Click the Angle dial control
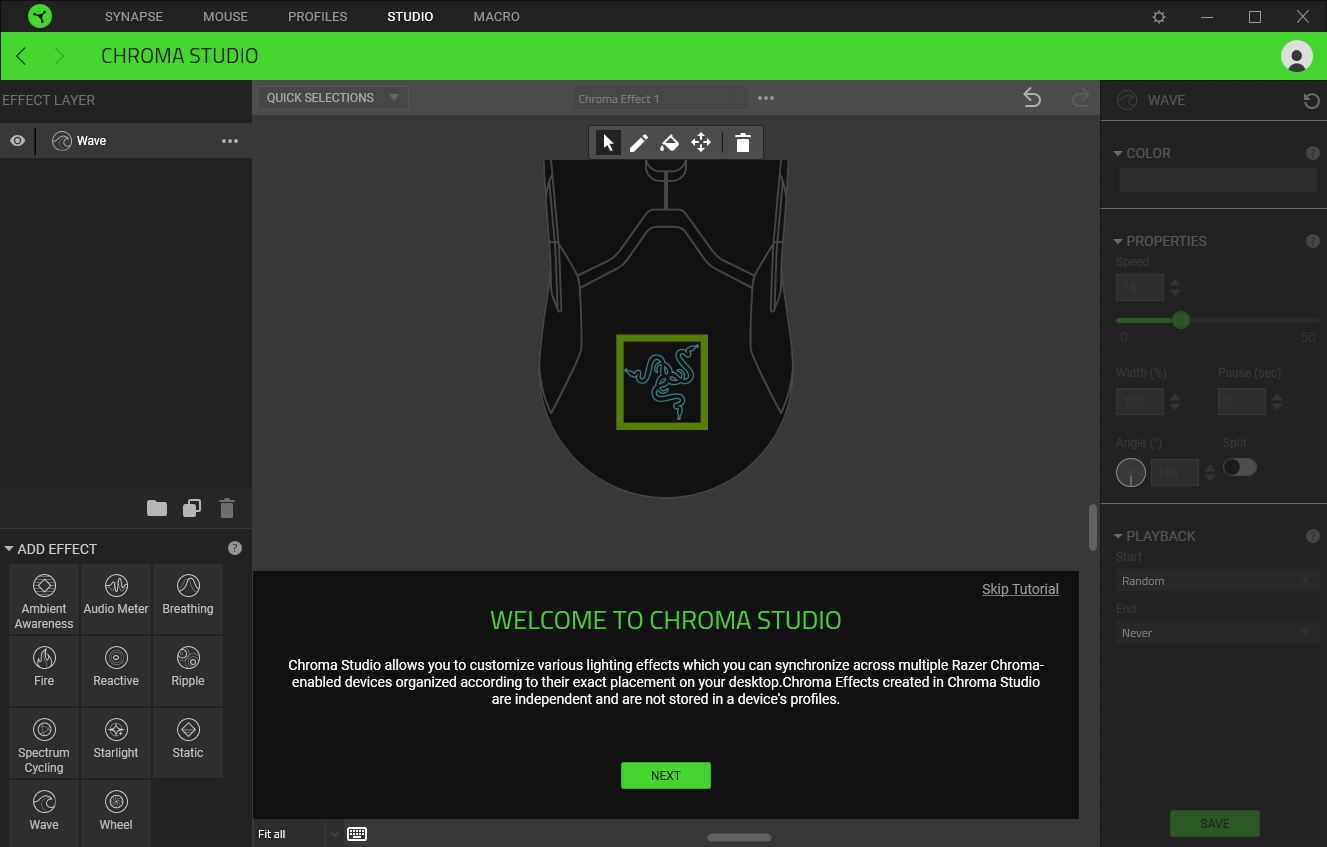Viewport: 1327px width, 847px height. [1131, 473]
